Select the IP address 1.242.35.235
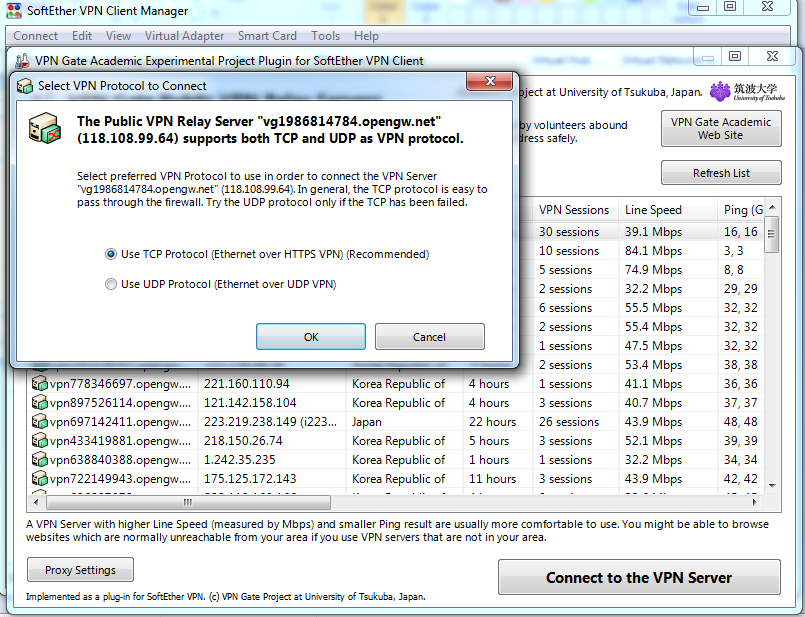This screenshot has width=805, height=617. point(239,459)
